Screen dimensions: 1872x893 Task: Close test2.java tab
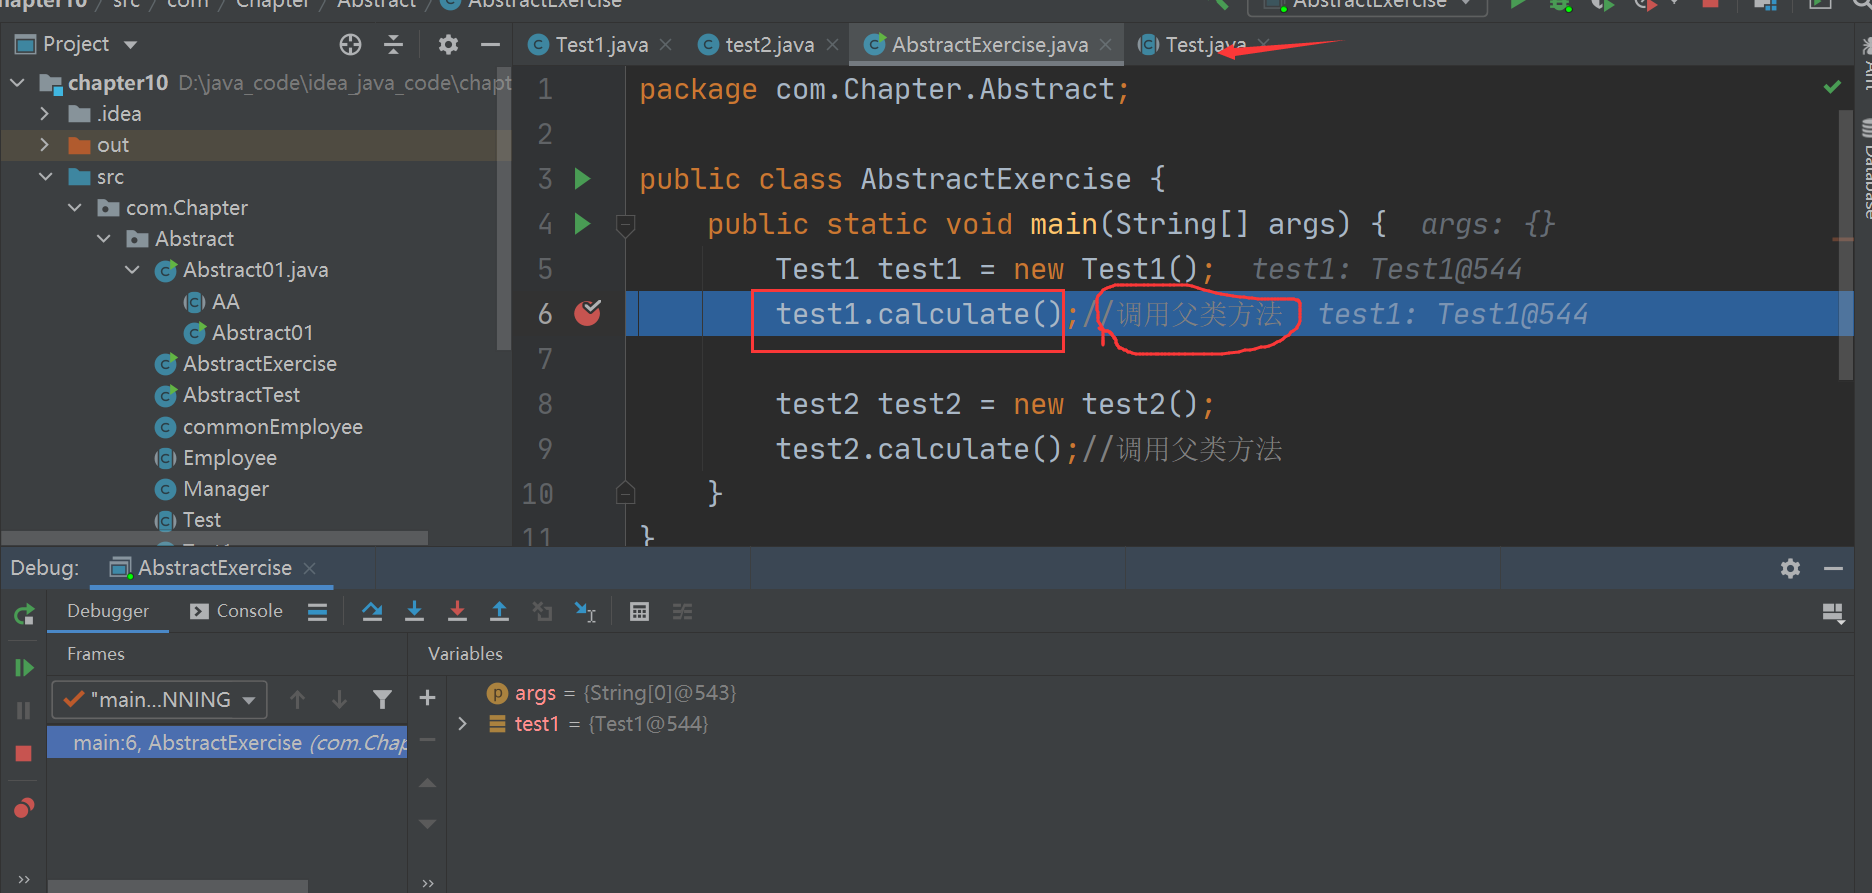tap(832, 45)
